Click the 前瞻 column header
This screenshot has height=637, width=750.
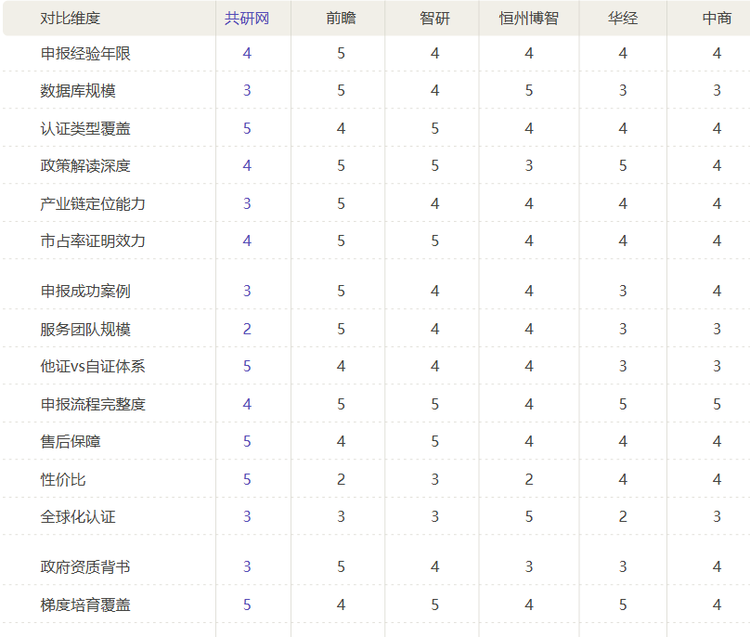click(x=341, y=18)
